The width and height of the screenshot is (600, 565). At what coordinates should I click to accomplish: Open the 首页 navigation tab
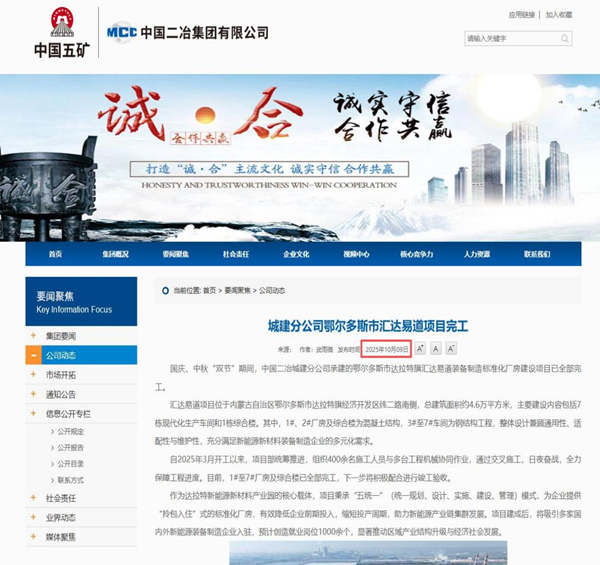click(55, 254)
